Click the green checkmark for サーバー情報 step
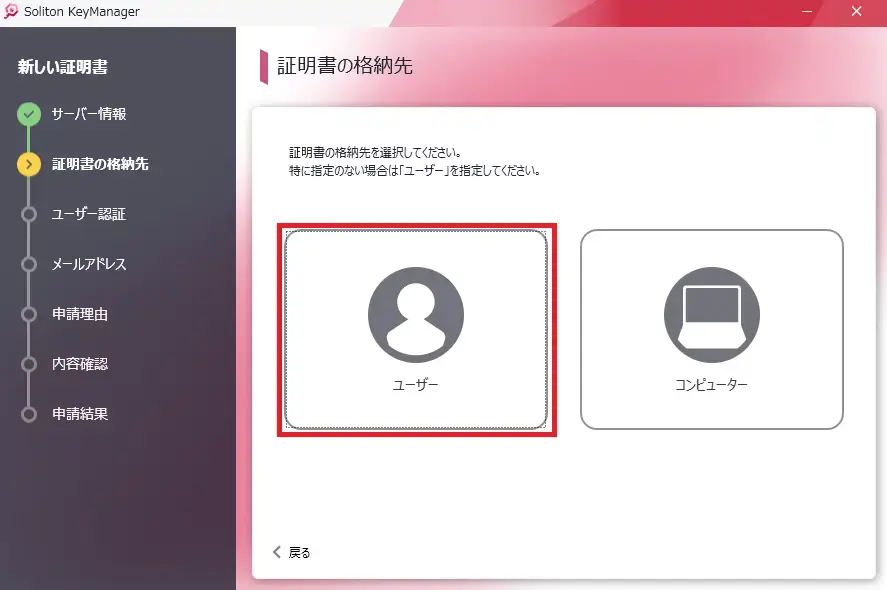The image size is (887, 590). tap(29, 114)
